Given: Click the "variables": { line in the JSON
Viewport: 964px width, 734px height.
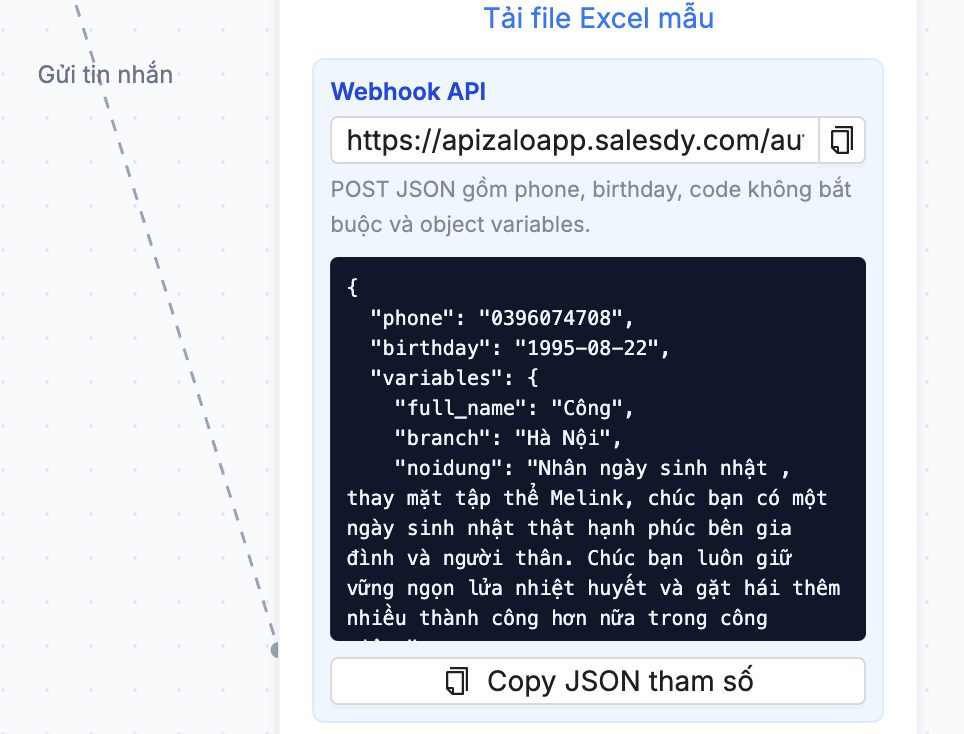Looking at the screenshot, I should [x=454, y=378].
